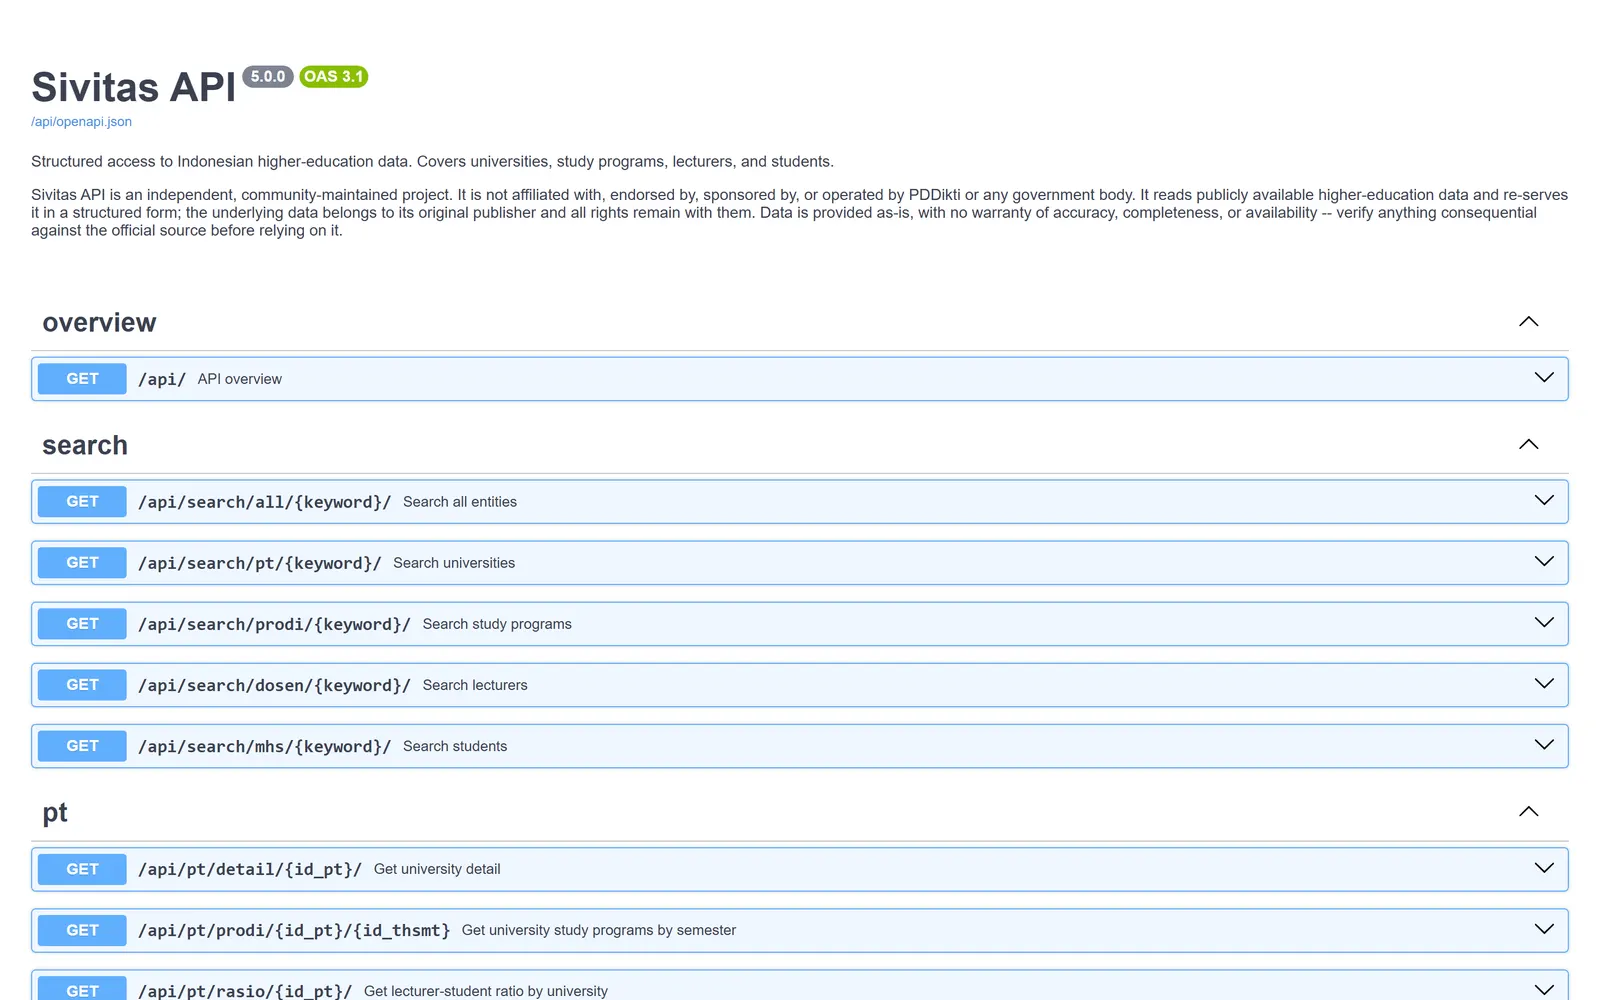
Task: Select the /api/search/mhs/{keyword}/ path text
Action: [264, 746]
